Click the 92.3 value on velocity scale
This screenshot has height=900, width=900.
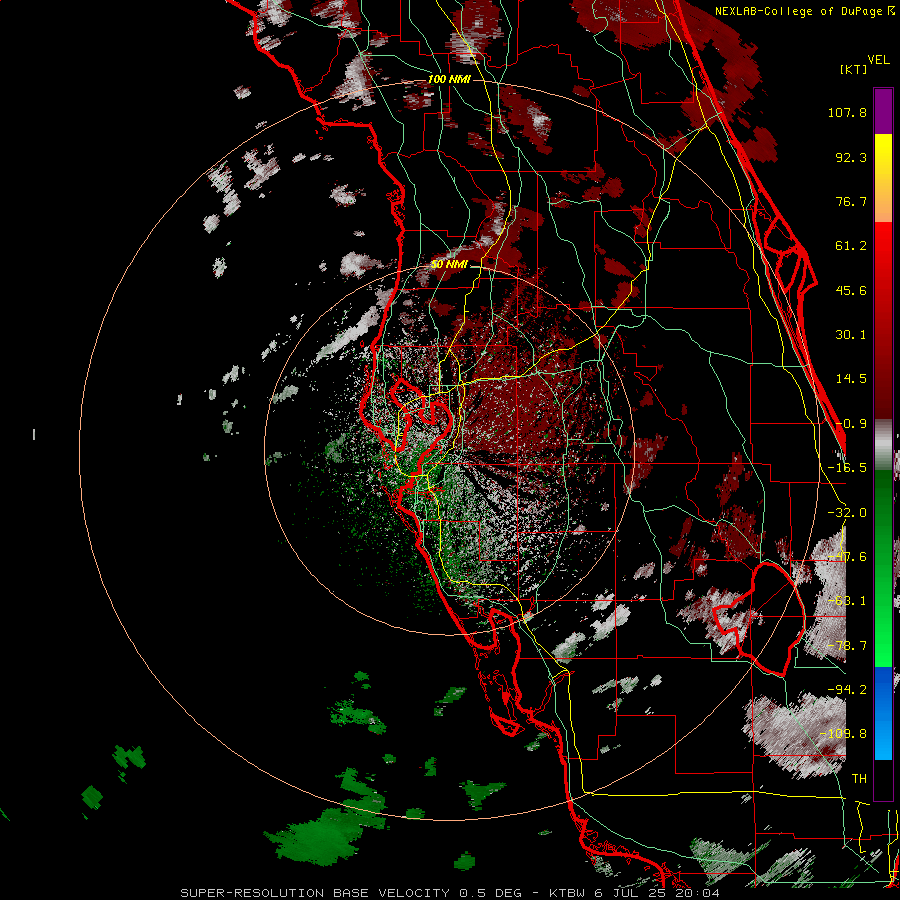[851, 157]
